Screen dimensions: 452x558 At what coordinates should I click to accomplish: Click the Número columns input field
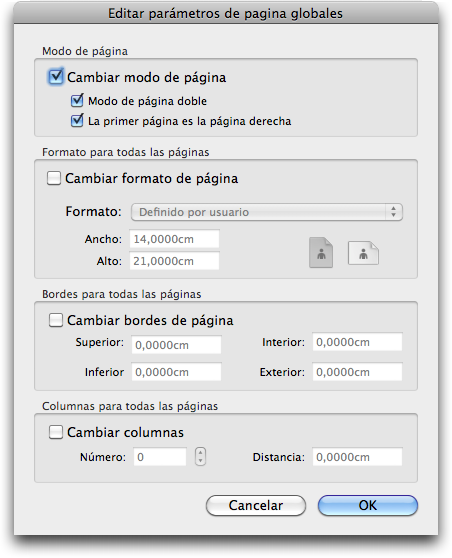point(160,457)
